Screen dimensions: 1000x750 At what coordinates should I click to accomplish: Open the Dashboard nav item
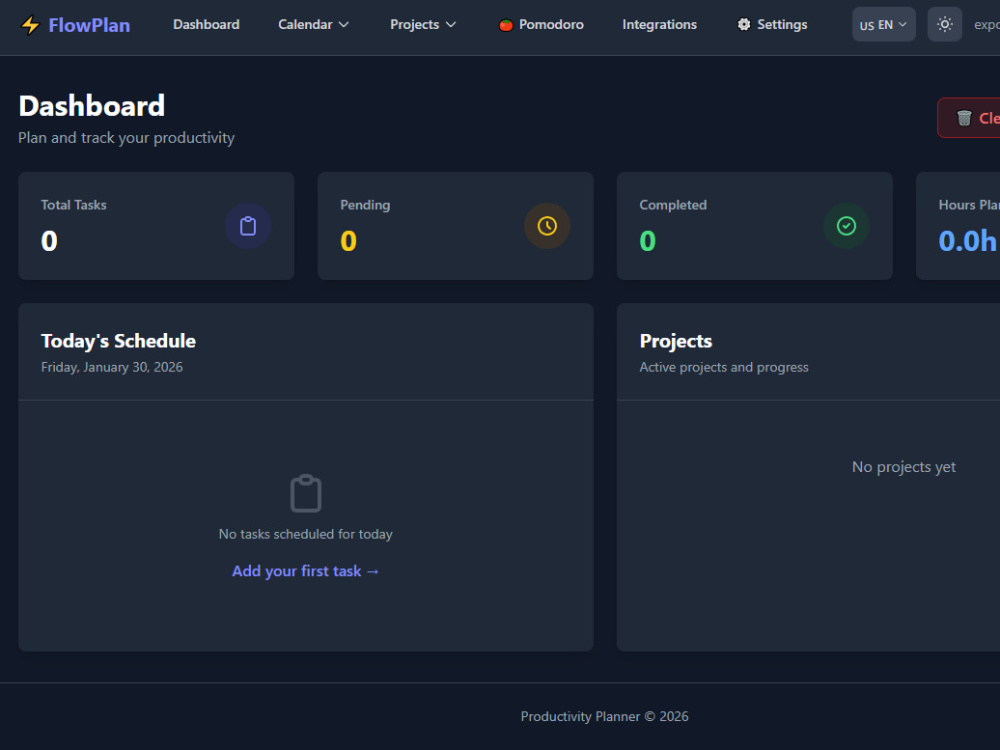coord(206,24)
